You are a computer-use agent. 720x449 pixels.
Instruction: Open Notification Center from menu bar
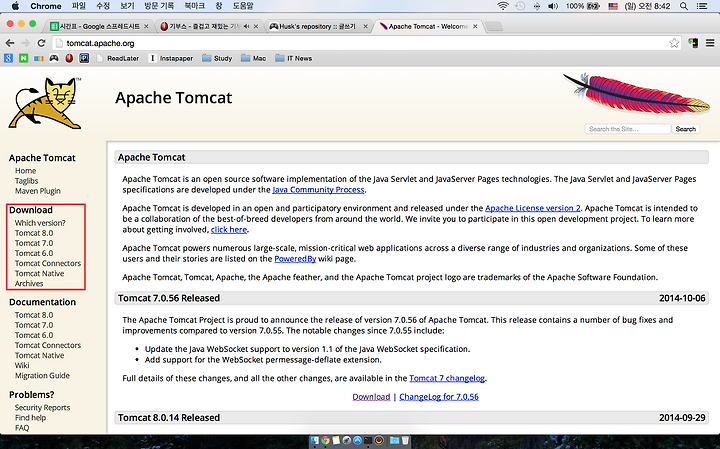pyautogui.click(x=702, y=6)
